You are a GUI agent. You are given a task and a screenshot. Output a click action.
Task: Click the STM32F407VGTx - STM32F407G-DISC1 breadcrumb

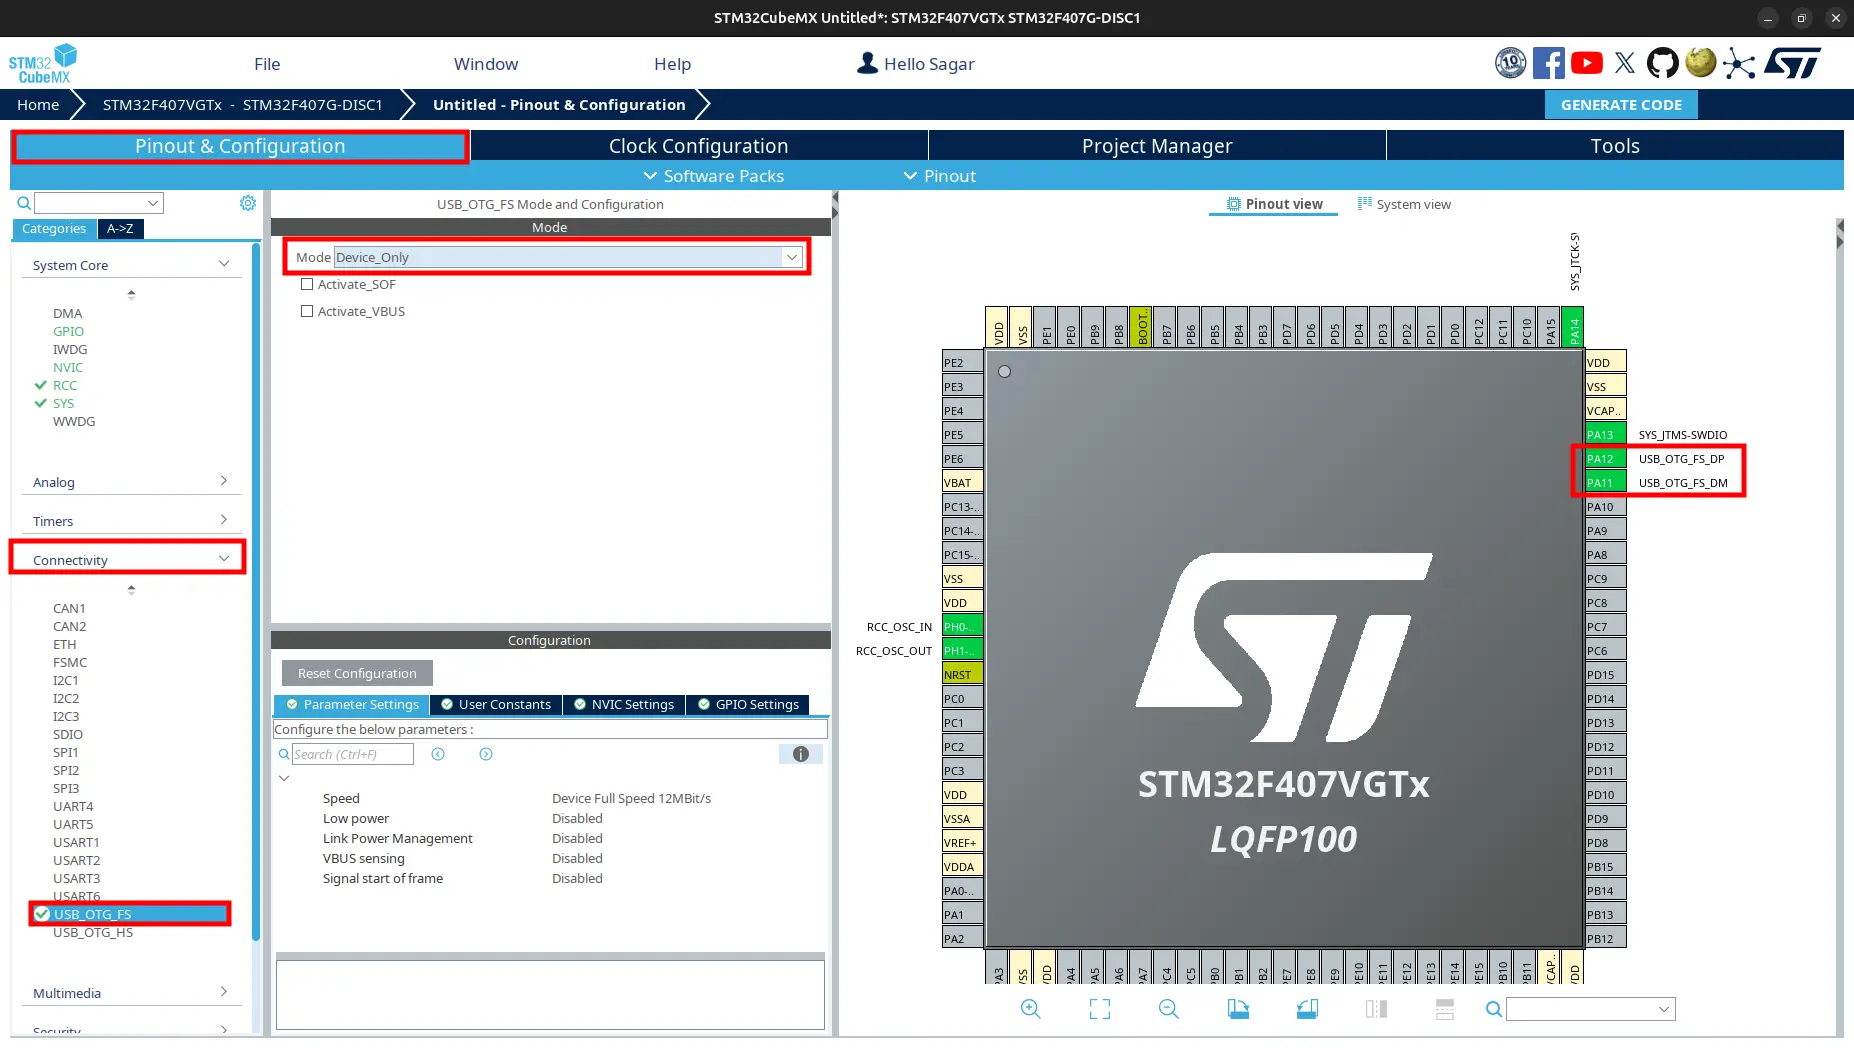click(243, 105)
